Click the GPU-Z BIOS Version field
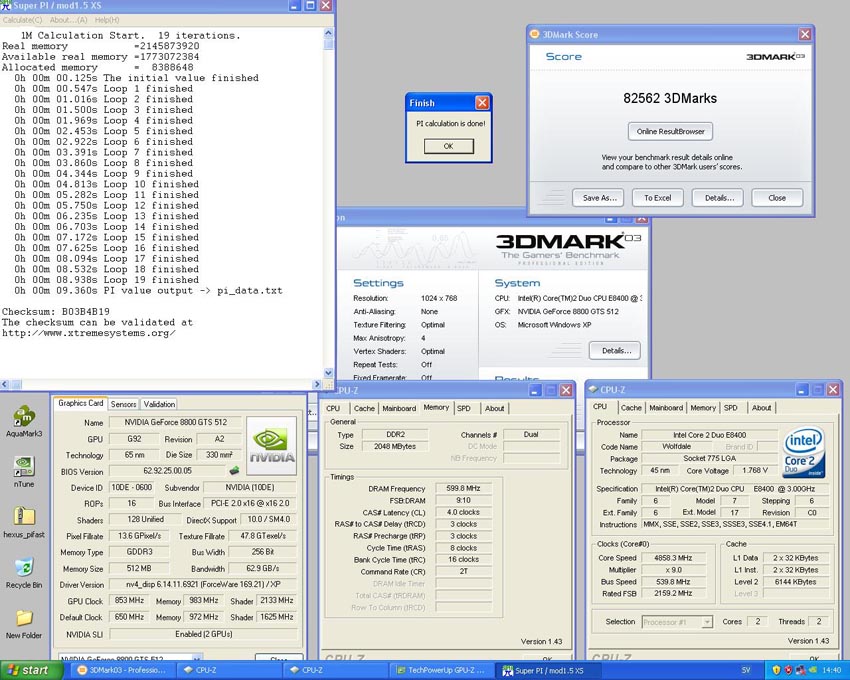Screen dimensions: 850x680 (x=169, y=471)
